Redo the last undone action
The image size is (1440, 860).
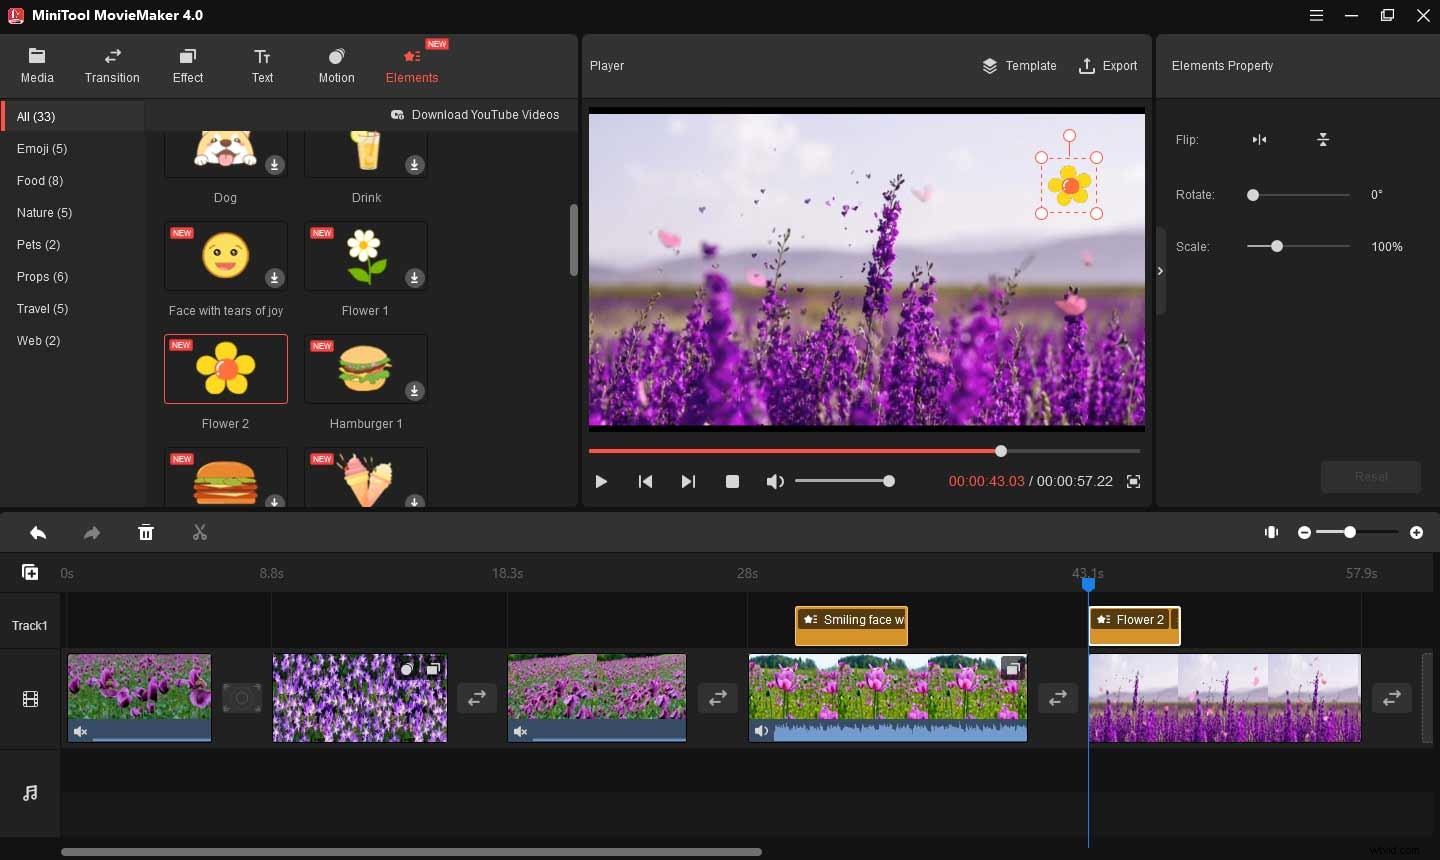click(x=92, y=532)
